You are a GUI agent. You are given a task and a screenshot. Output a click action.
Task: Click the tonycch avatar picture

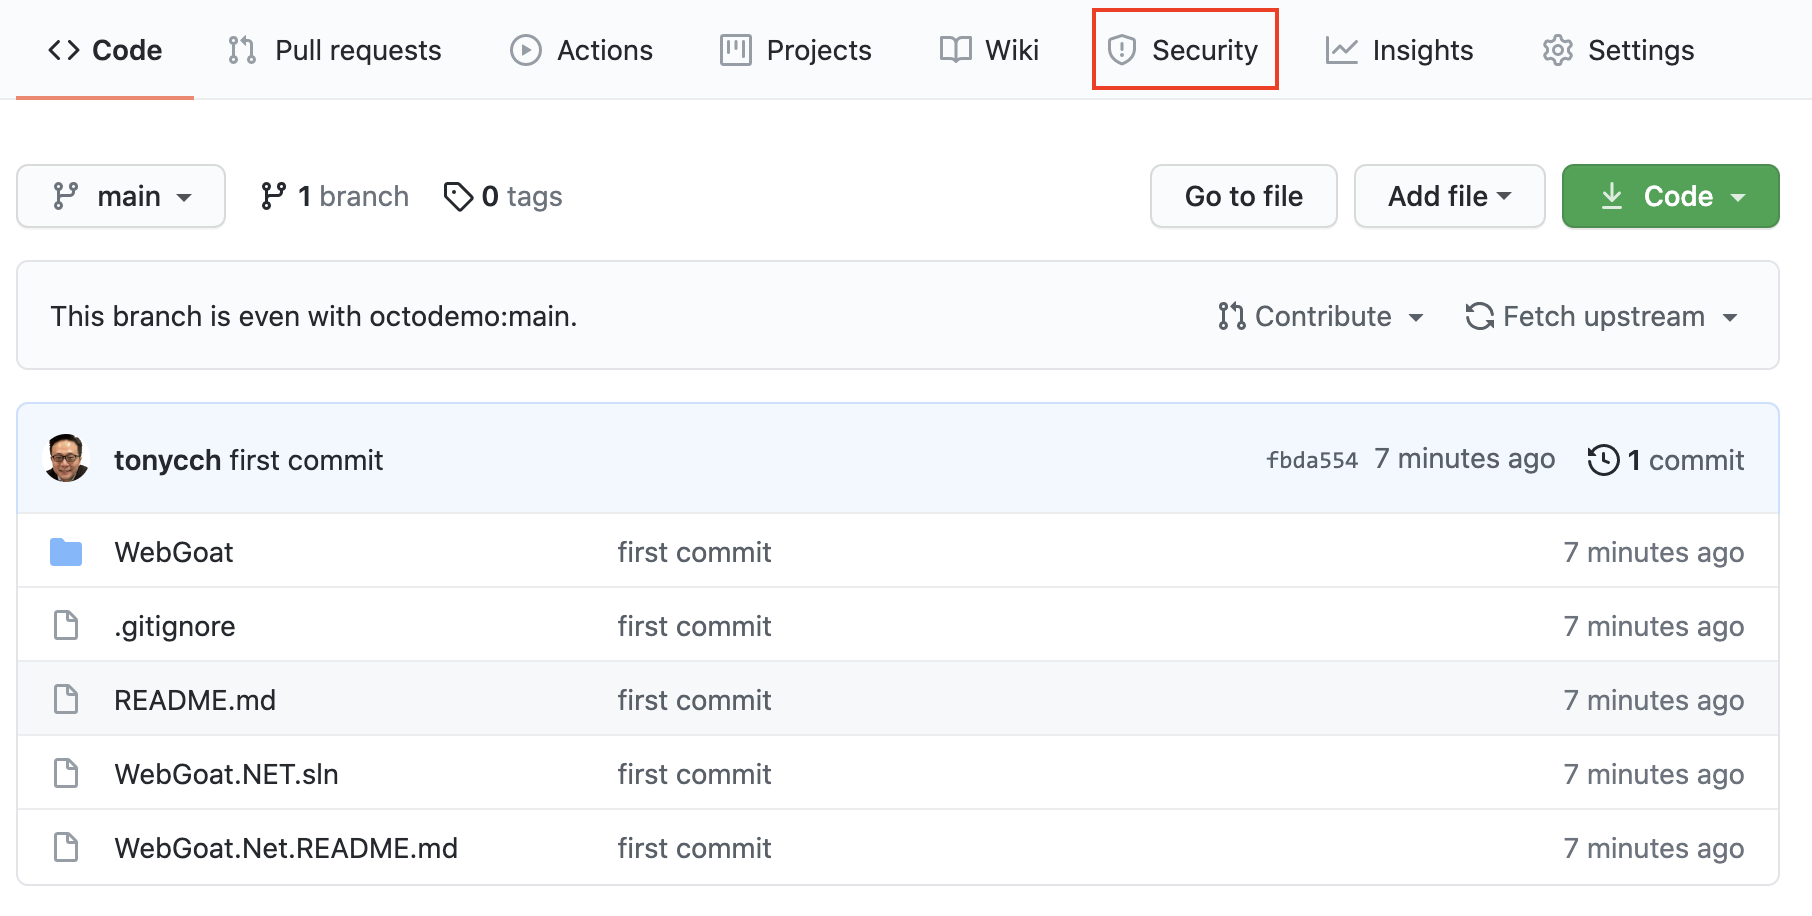tap(67, 459)
